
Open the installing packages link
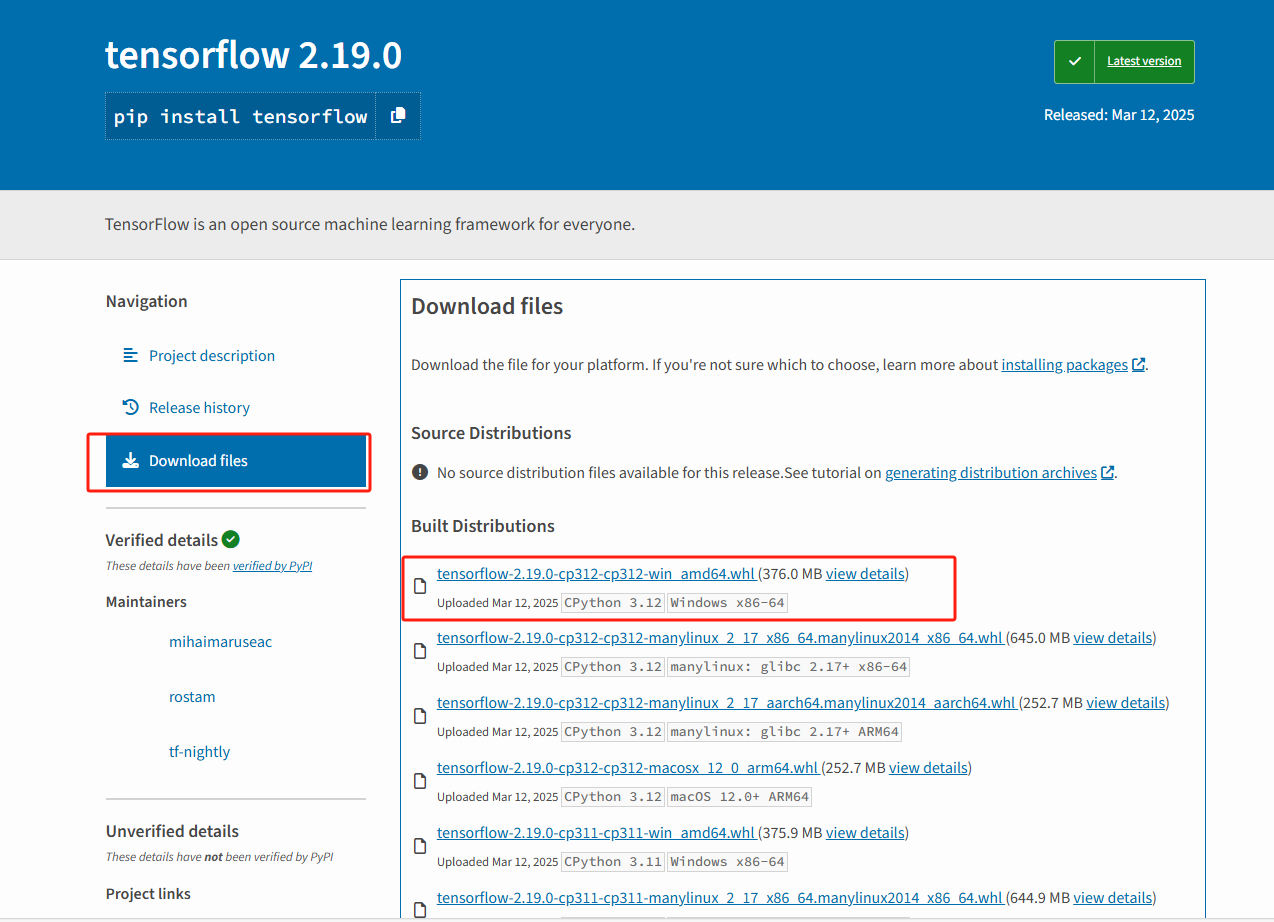point(1064,365)
